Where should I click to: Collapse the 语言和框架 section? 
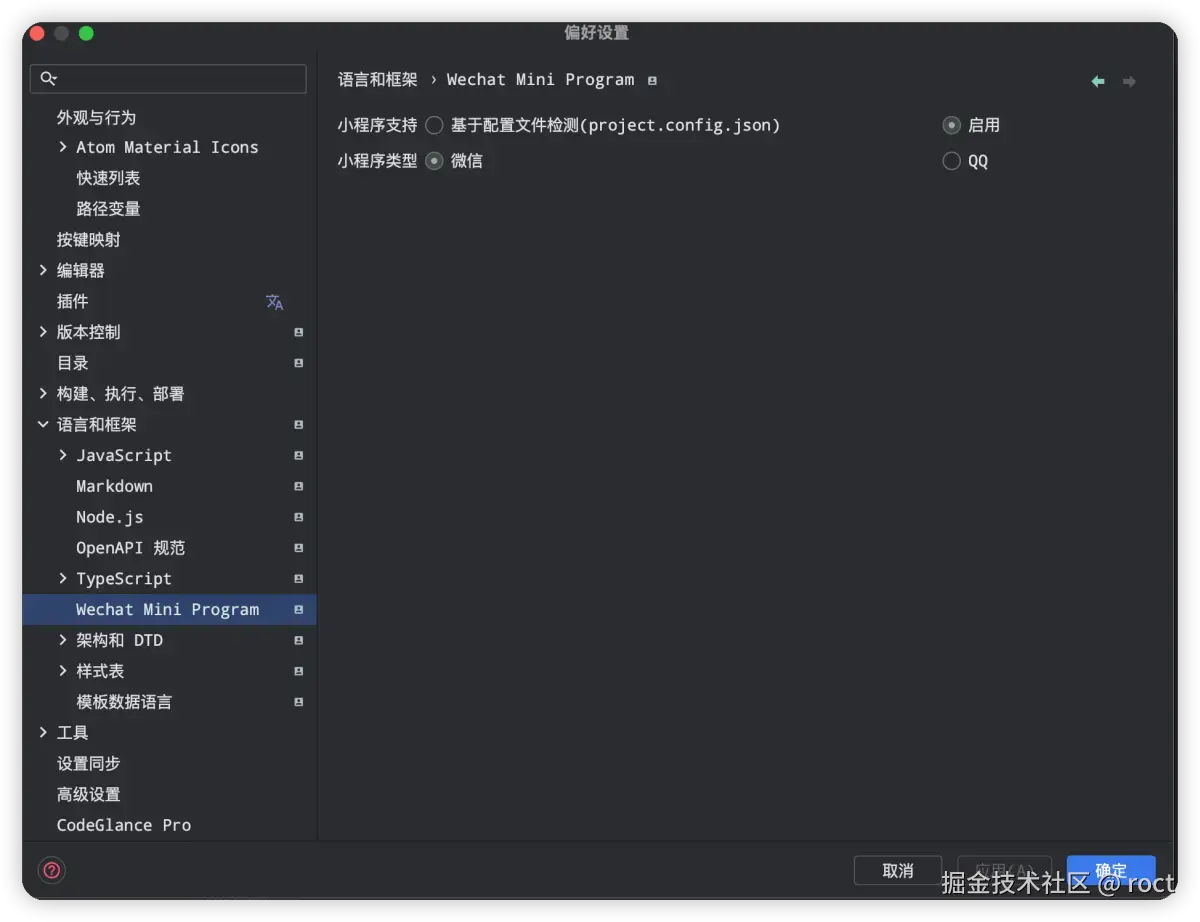(x=43, y=425)
